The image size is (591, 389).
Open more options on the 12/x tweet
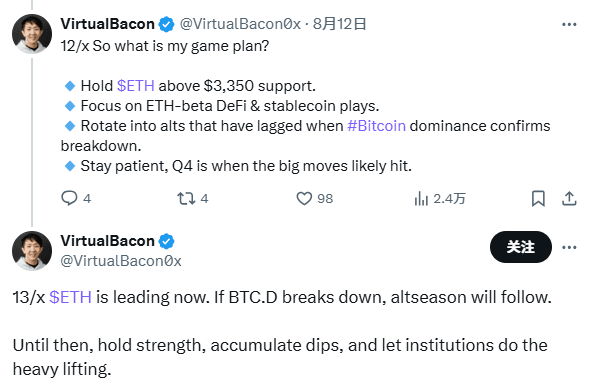569,25
